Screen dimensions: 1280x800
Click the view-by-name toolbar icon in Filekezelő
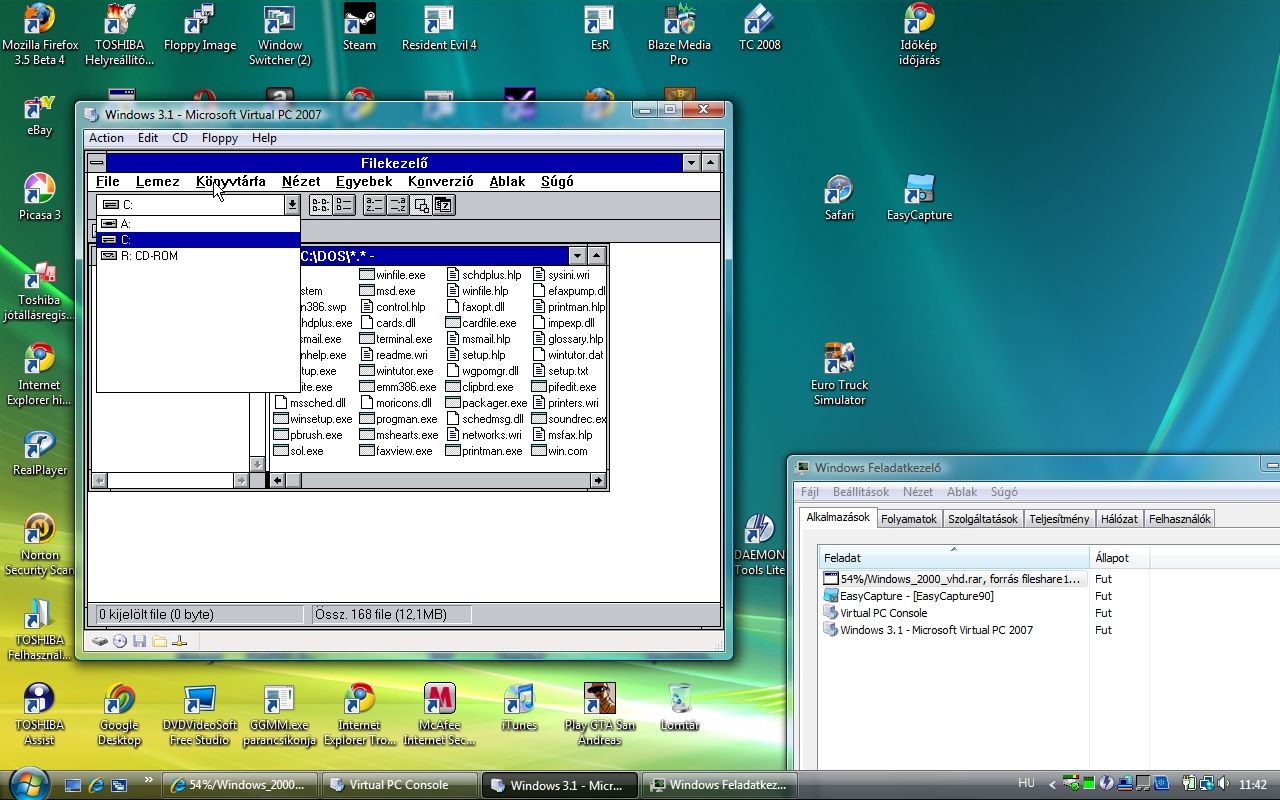tap(320, 205)
